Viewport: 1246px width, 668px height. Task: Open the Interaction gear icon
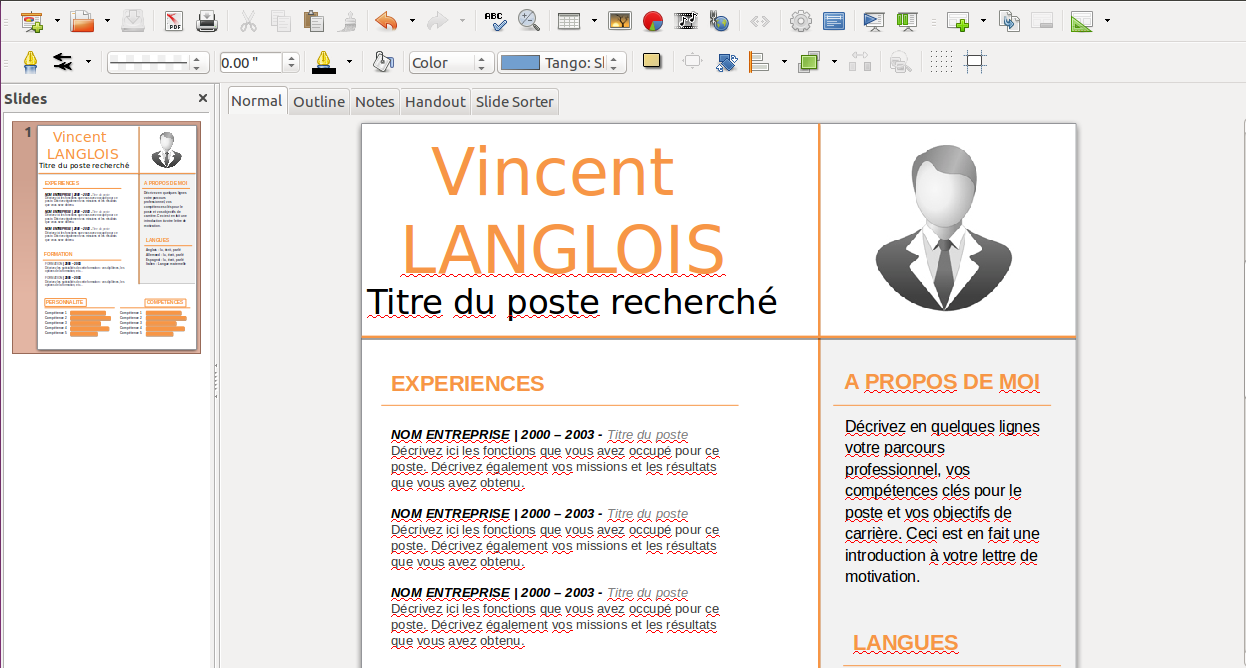[x=801, y=20]
